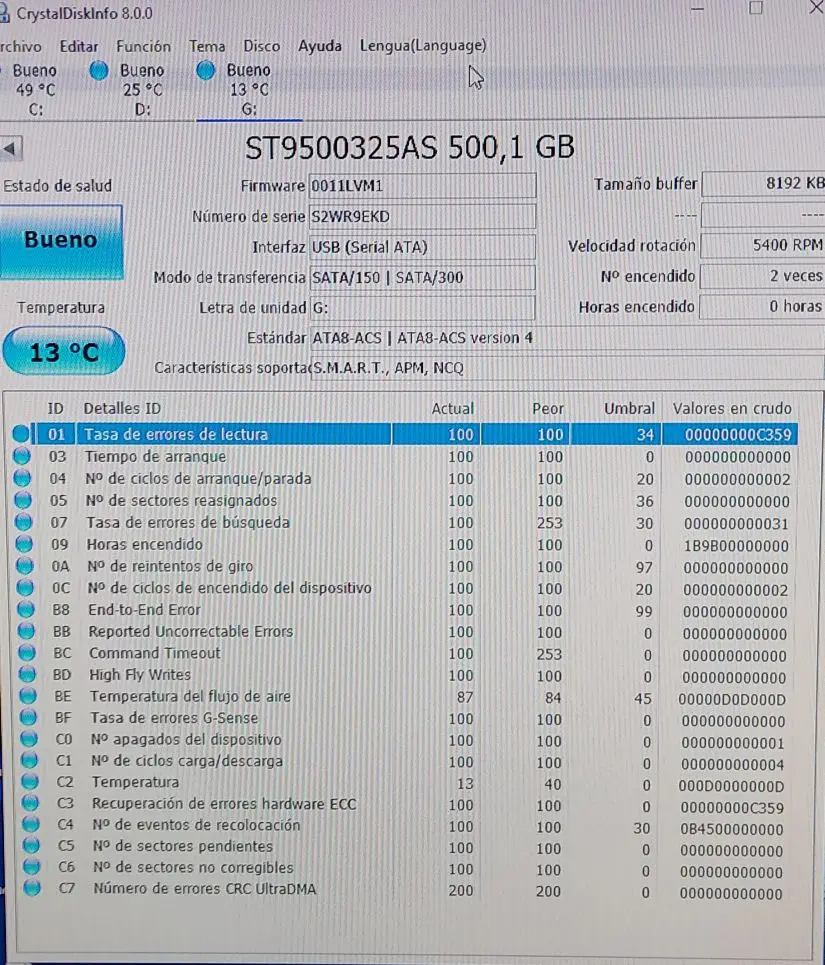
Task: Click status icon for Reported Uncorrectable Errors
Action: 26,631
